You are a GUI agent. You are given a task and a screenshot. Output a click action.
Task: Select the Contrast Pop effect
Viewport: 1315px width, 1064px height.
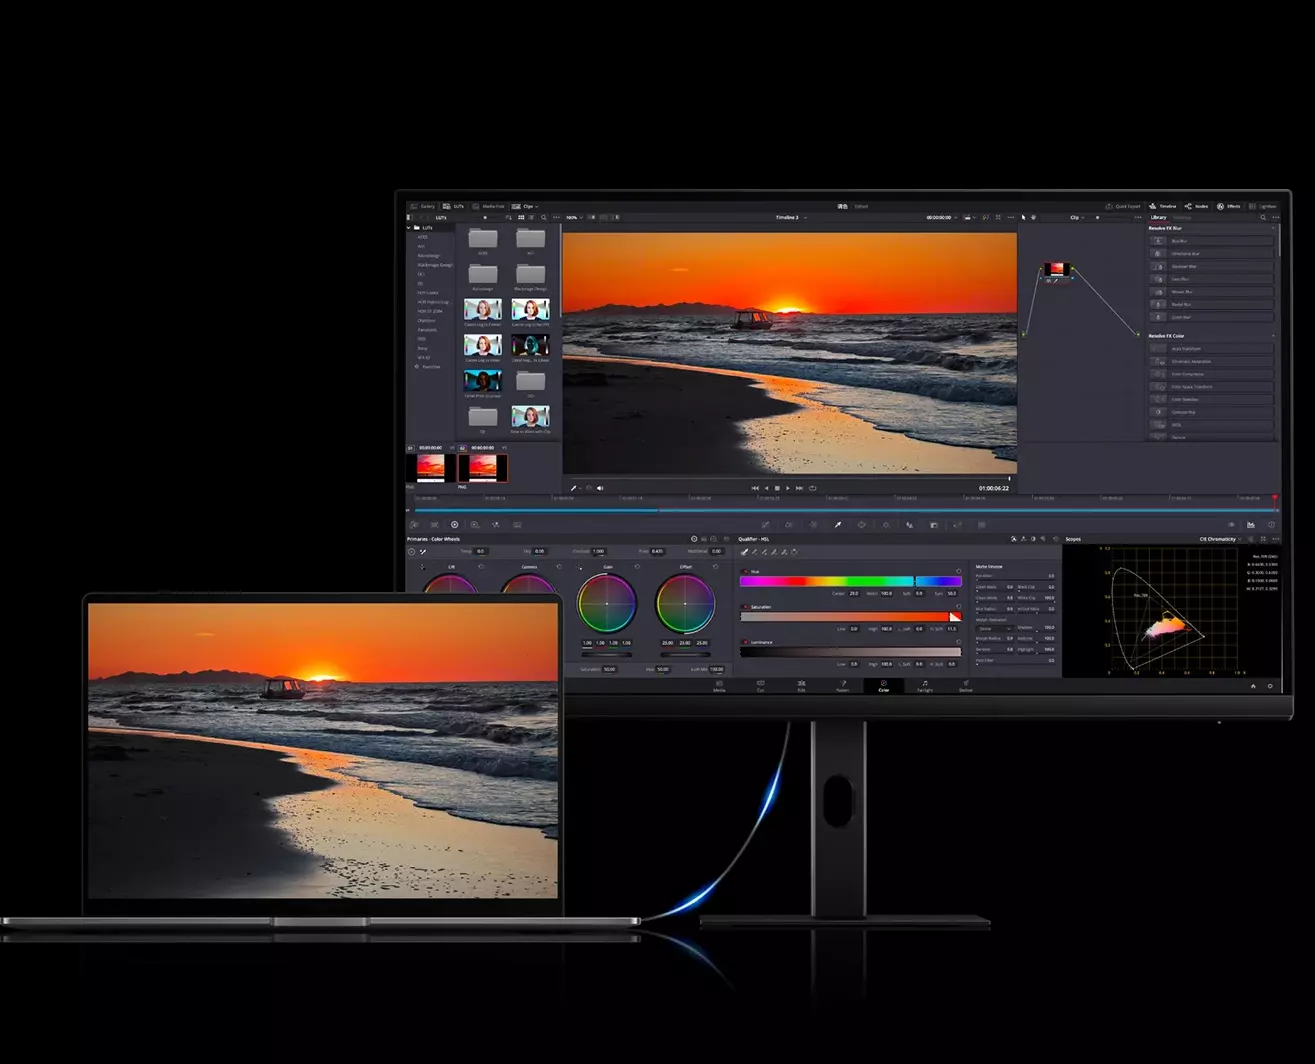[x=1211, y=412]
